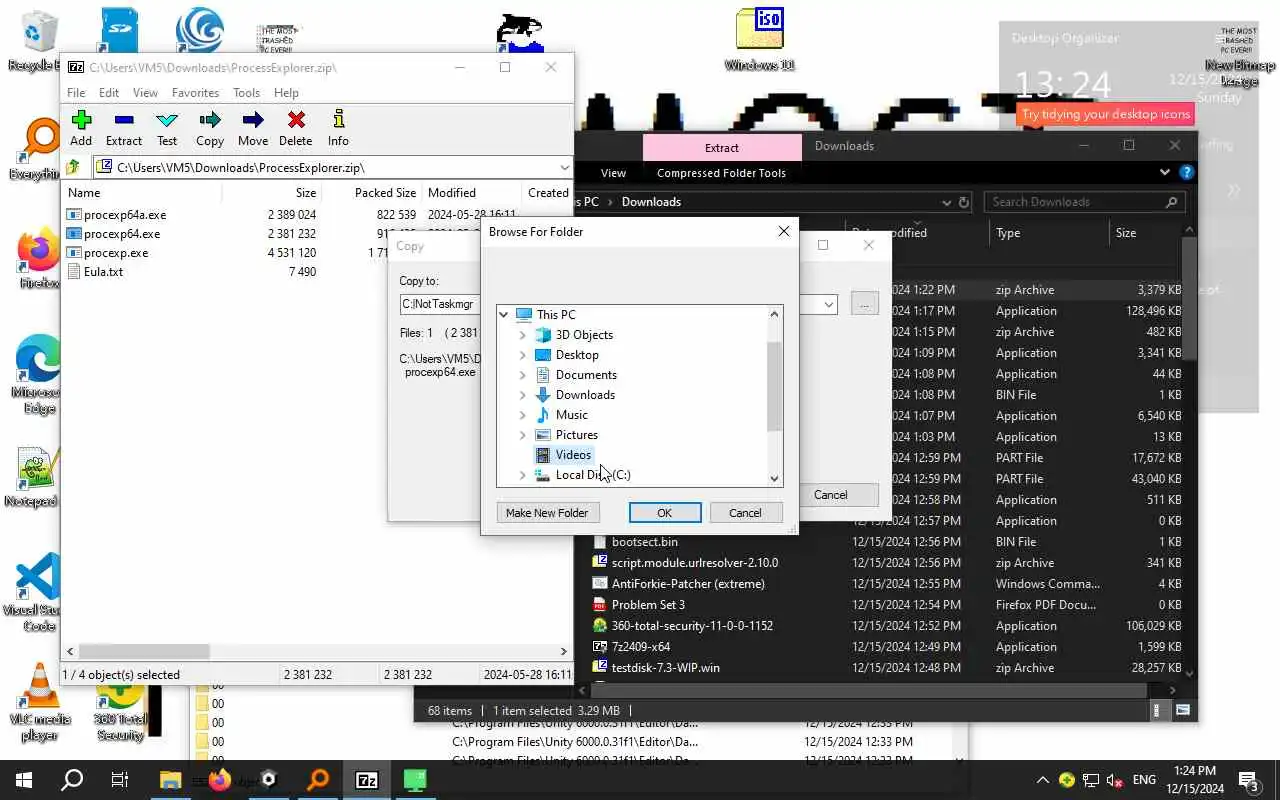Click the 7-Zip Add toolbar icon
This screenshot has width=1280, height=800.
pos(81,128)
